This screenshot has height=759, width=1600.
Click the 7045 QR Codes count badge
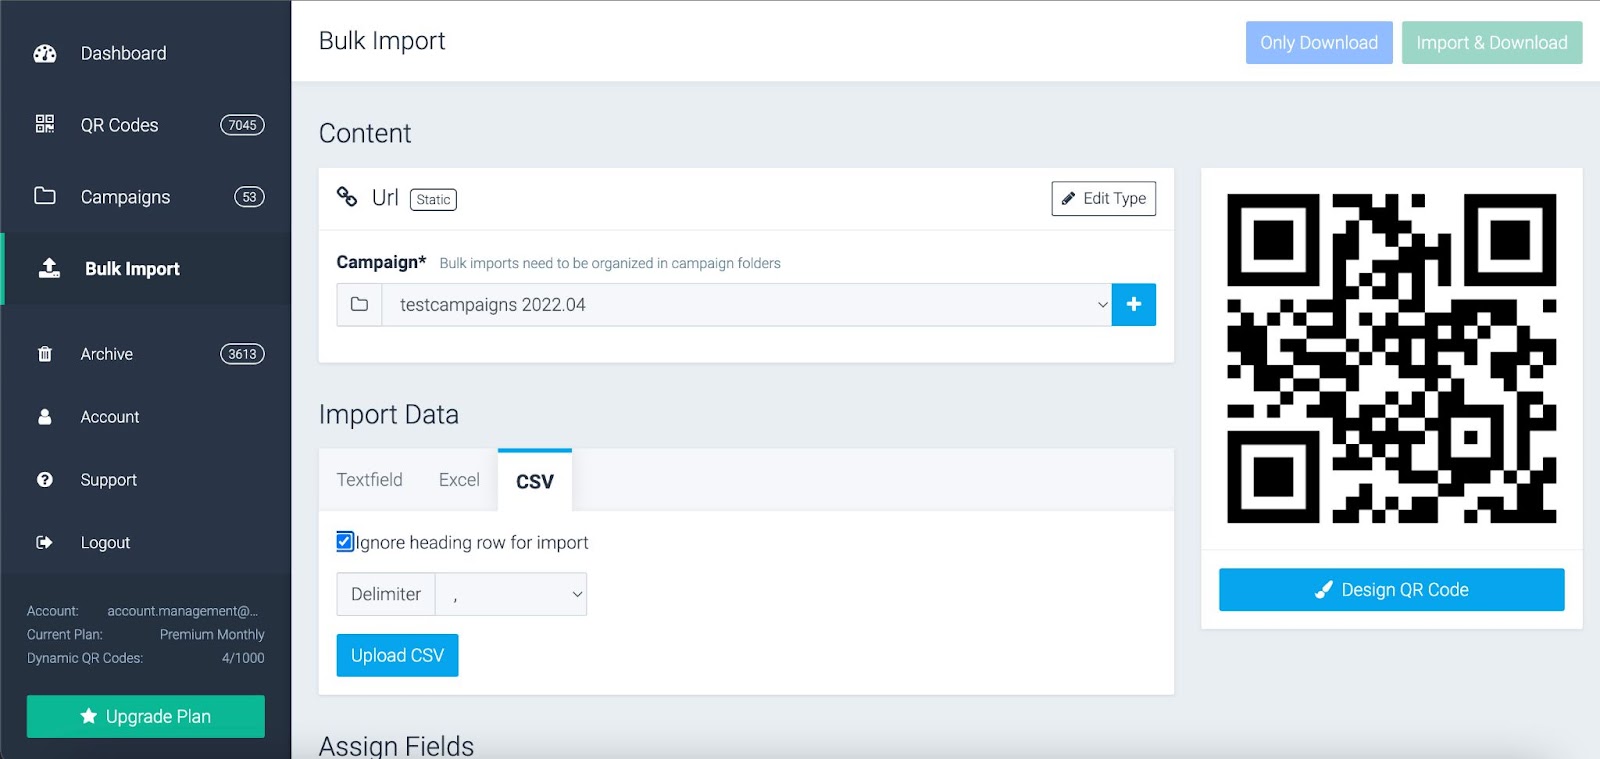(242, 125)
